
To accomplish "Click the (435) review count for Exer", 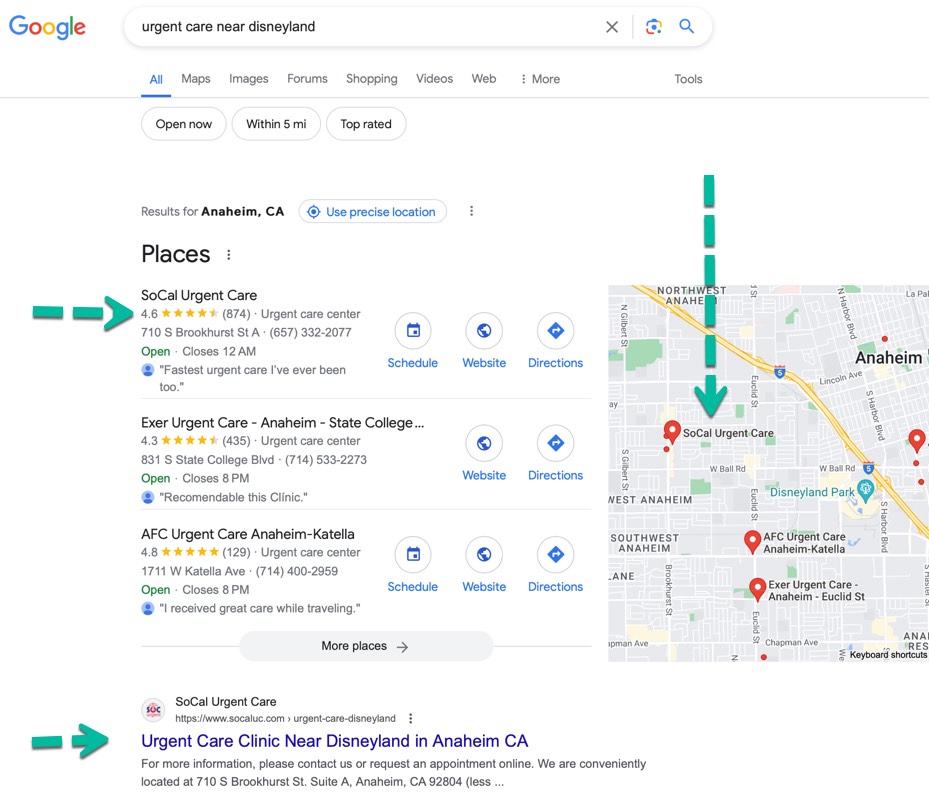I will [236, 441].
